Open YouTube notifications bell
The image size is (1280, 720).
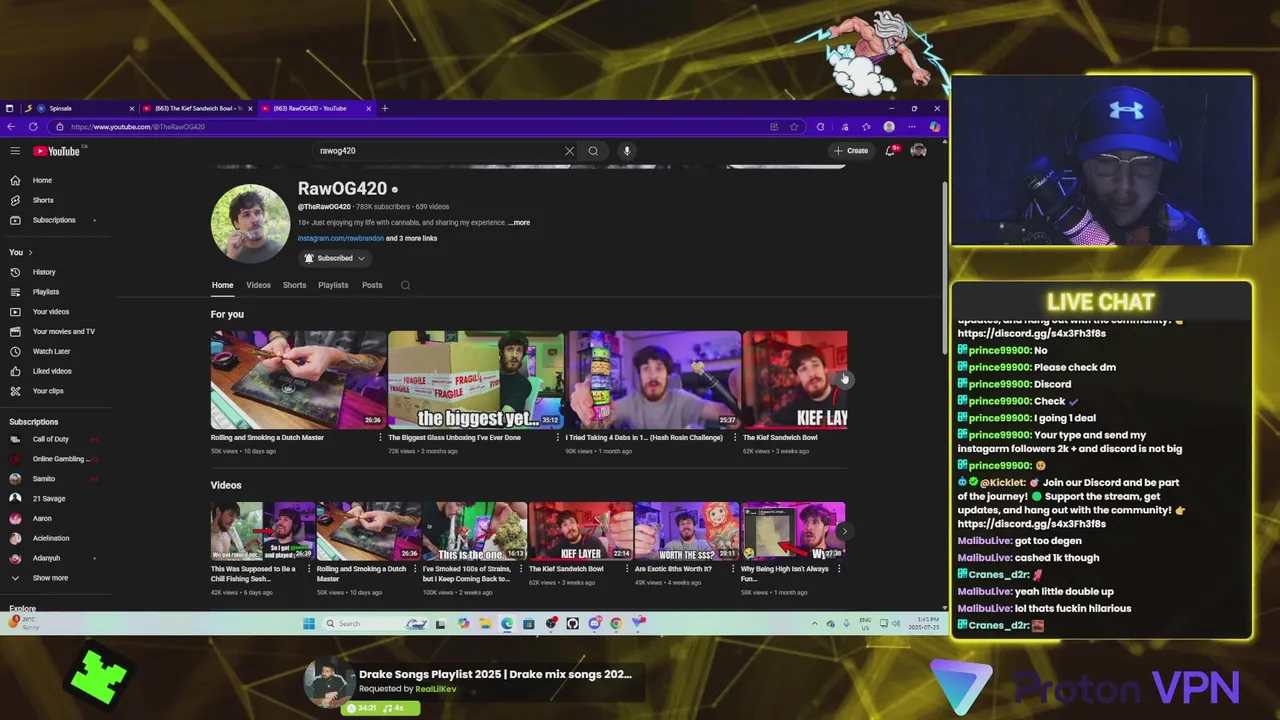[890, 151]
